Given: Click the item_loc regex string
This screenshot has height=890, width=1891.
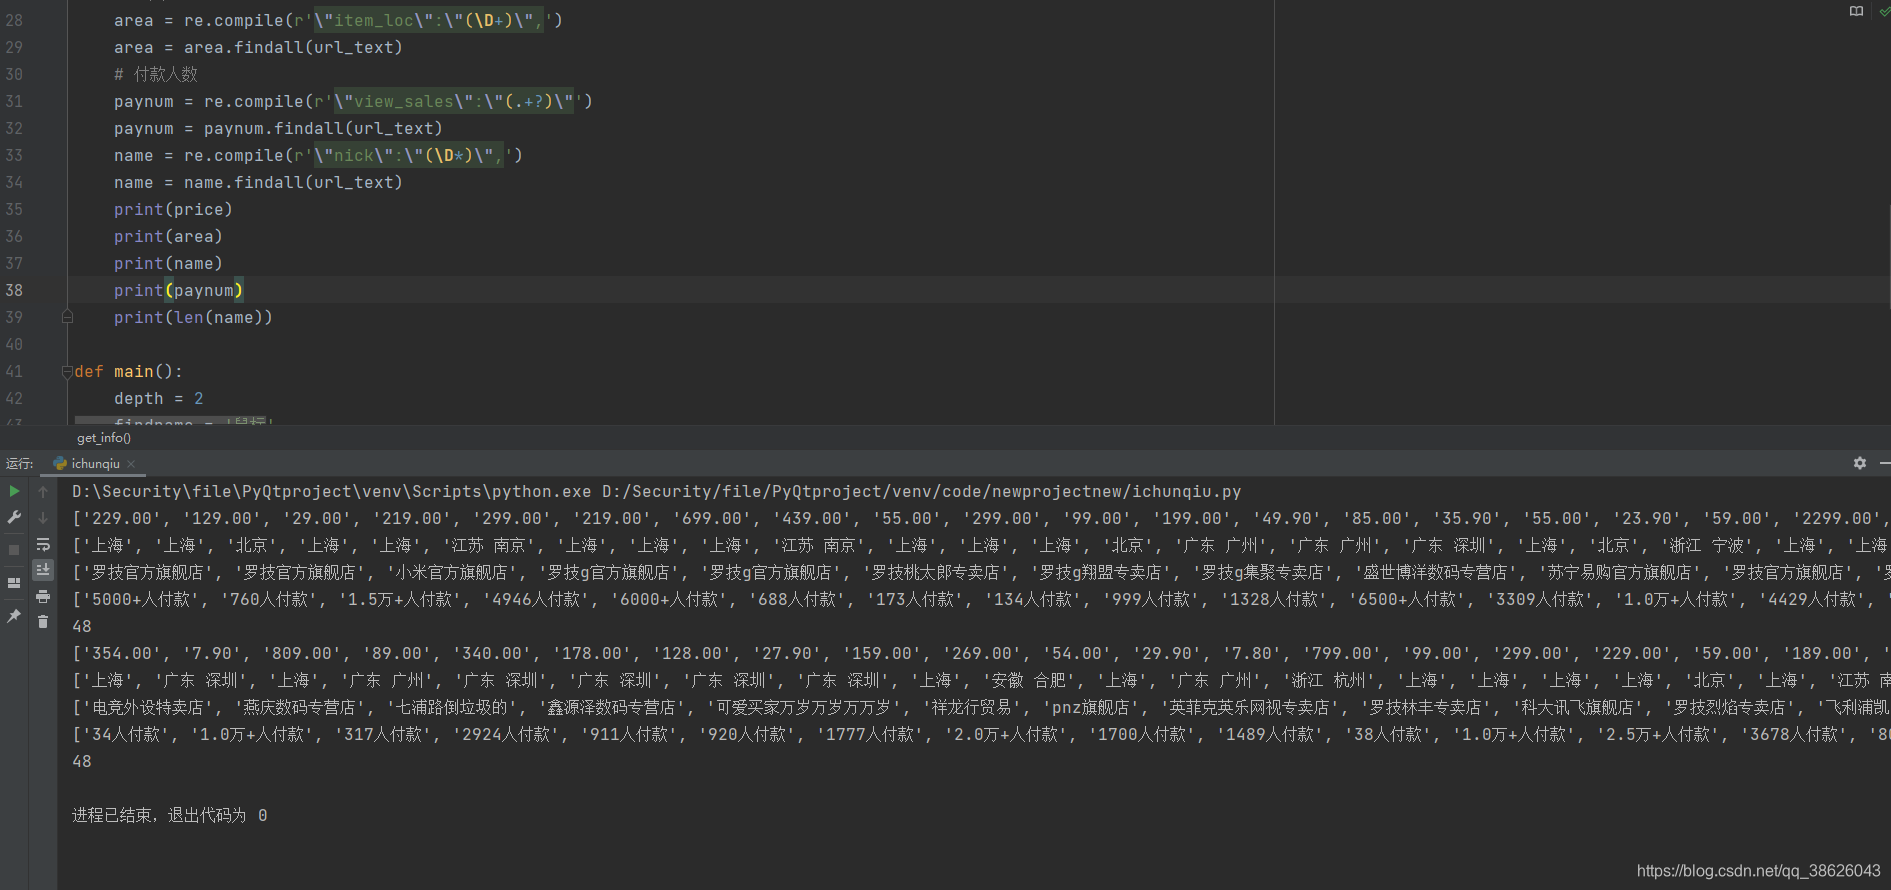Looking at the screenshot, I should tap(429, 20).
